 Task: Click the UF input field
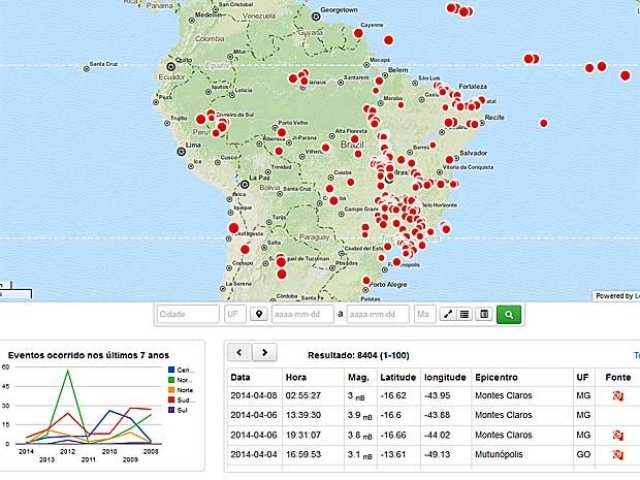(235, 314)
